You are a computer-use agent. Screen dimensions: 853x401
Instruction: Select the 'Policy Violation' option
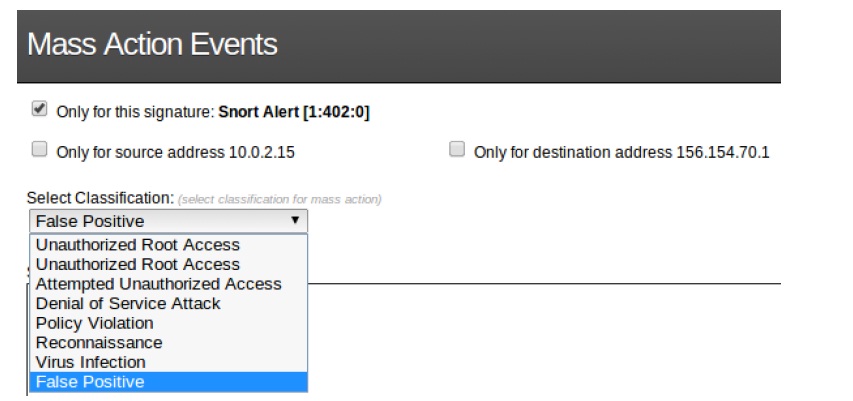(95, 323)
